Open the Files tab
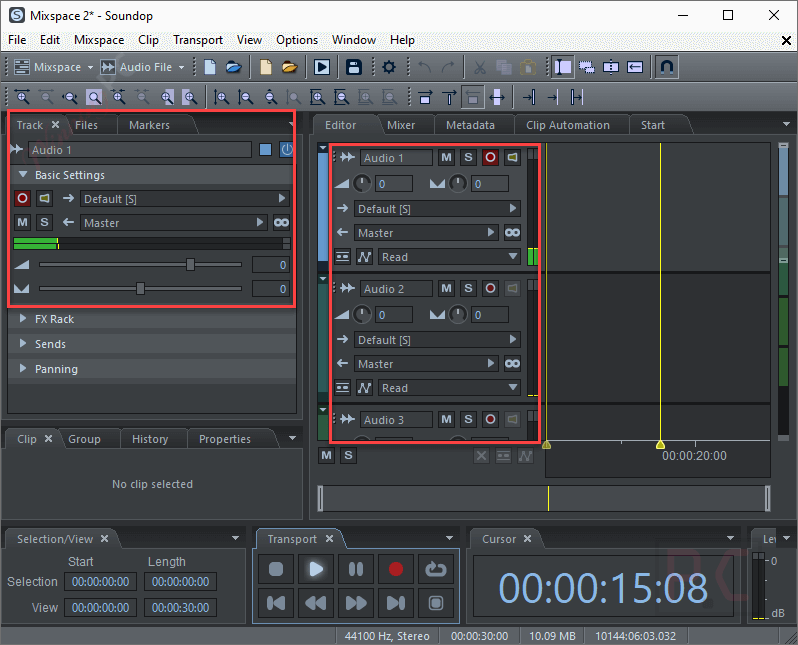Viewport: 798px width, 645px height. [86, 125]
